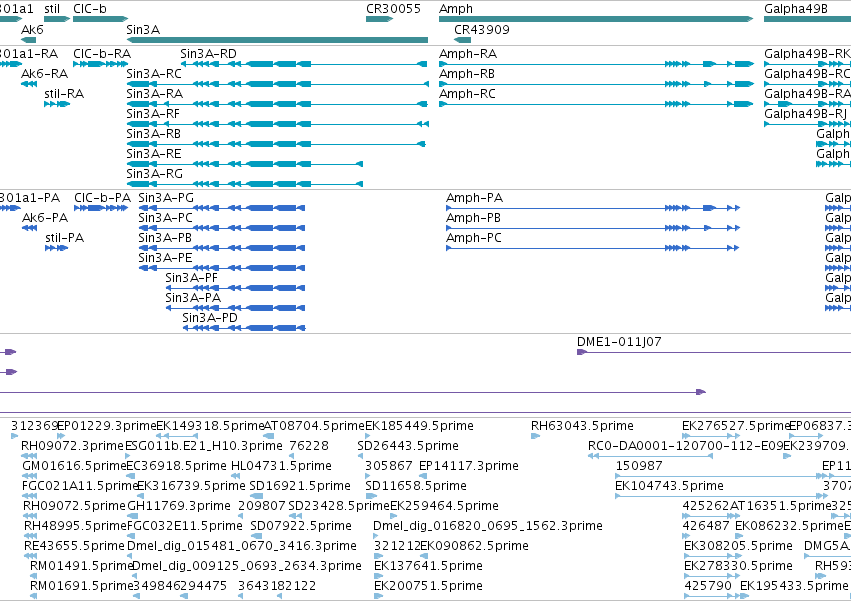This screenshot has width=851, height=601.
Task: Click the Sin3A-RC transcript label
Action: click(x=154, y=74)
